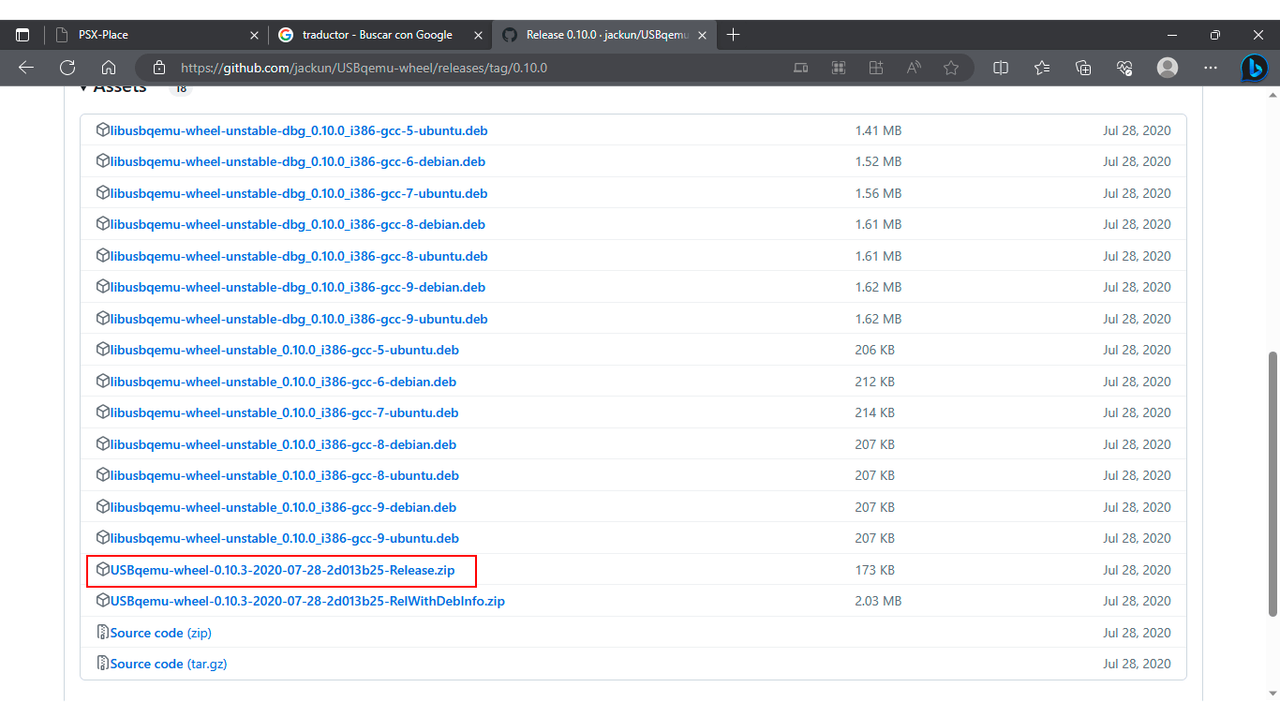The height and width of the screenshot is (720, 1280).
Task: Download unstable_0.10.0 i386-gcc-5-ubuntu.deb
Action: [285, 350]
